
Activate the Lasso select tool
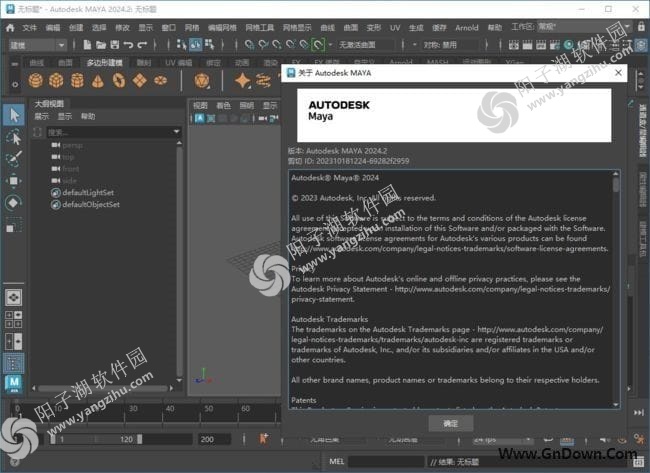click(x=14, y=137)
